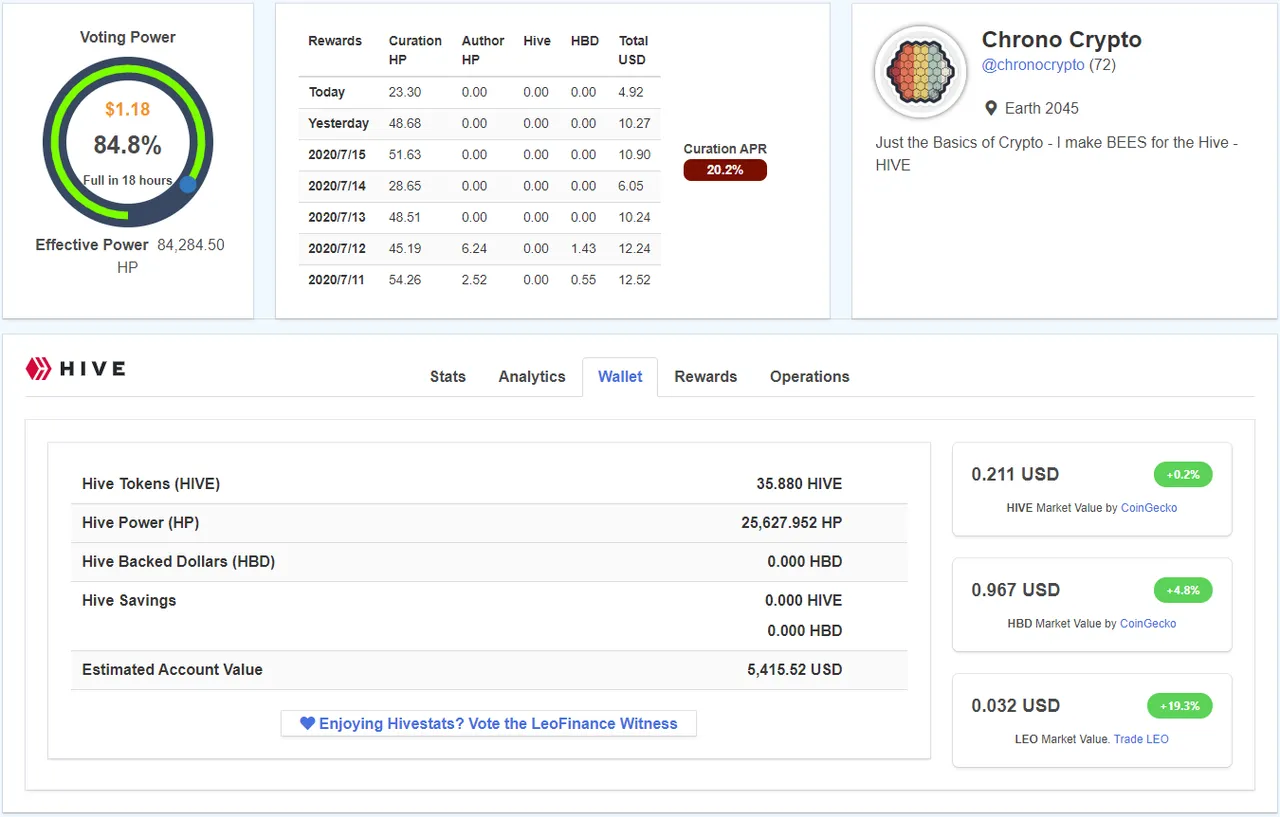Open CoinGecko link for HBD market value
This screenshot has width=1280, height=817.
[1148, 624]
